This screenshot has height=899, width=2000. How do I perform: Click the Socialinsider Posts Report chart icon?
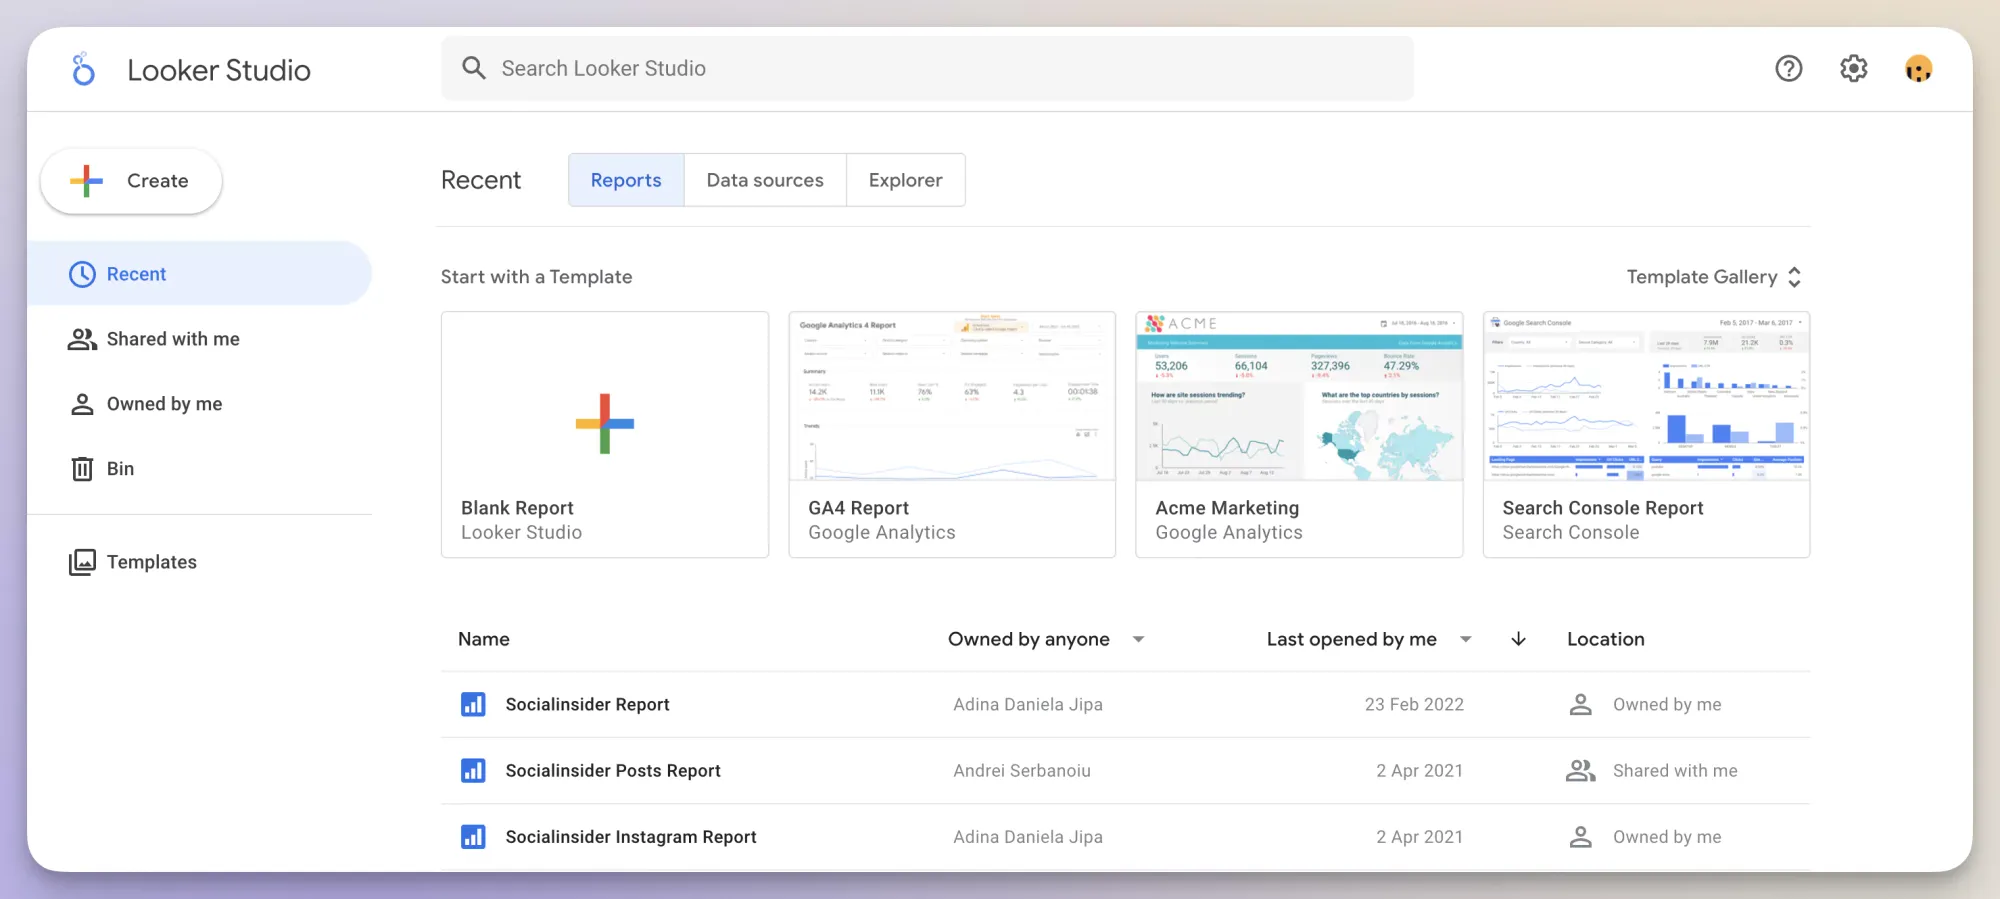coord(473,770)
